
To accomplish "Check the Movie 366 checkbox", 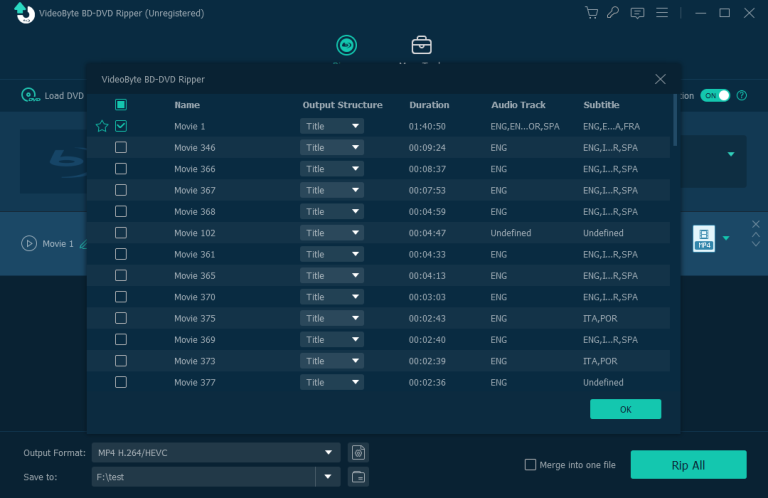I will (121, 169).
